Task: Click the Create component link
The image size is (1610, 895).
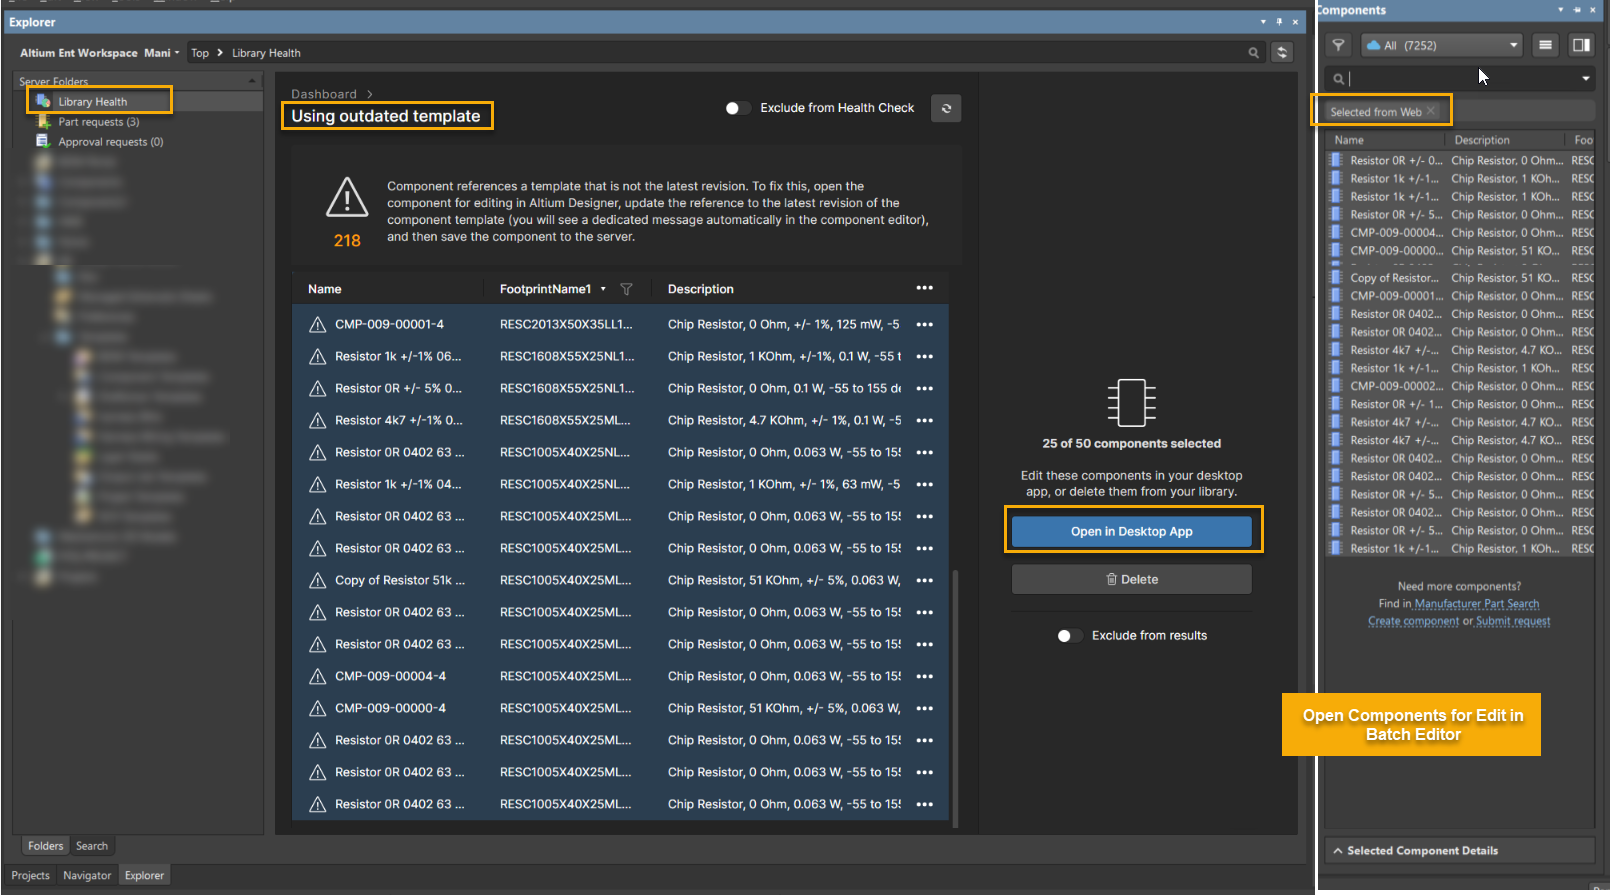Action: [1413, 621]
